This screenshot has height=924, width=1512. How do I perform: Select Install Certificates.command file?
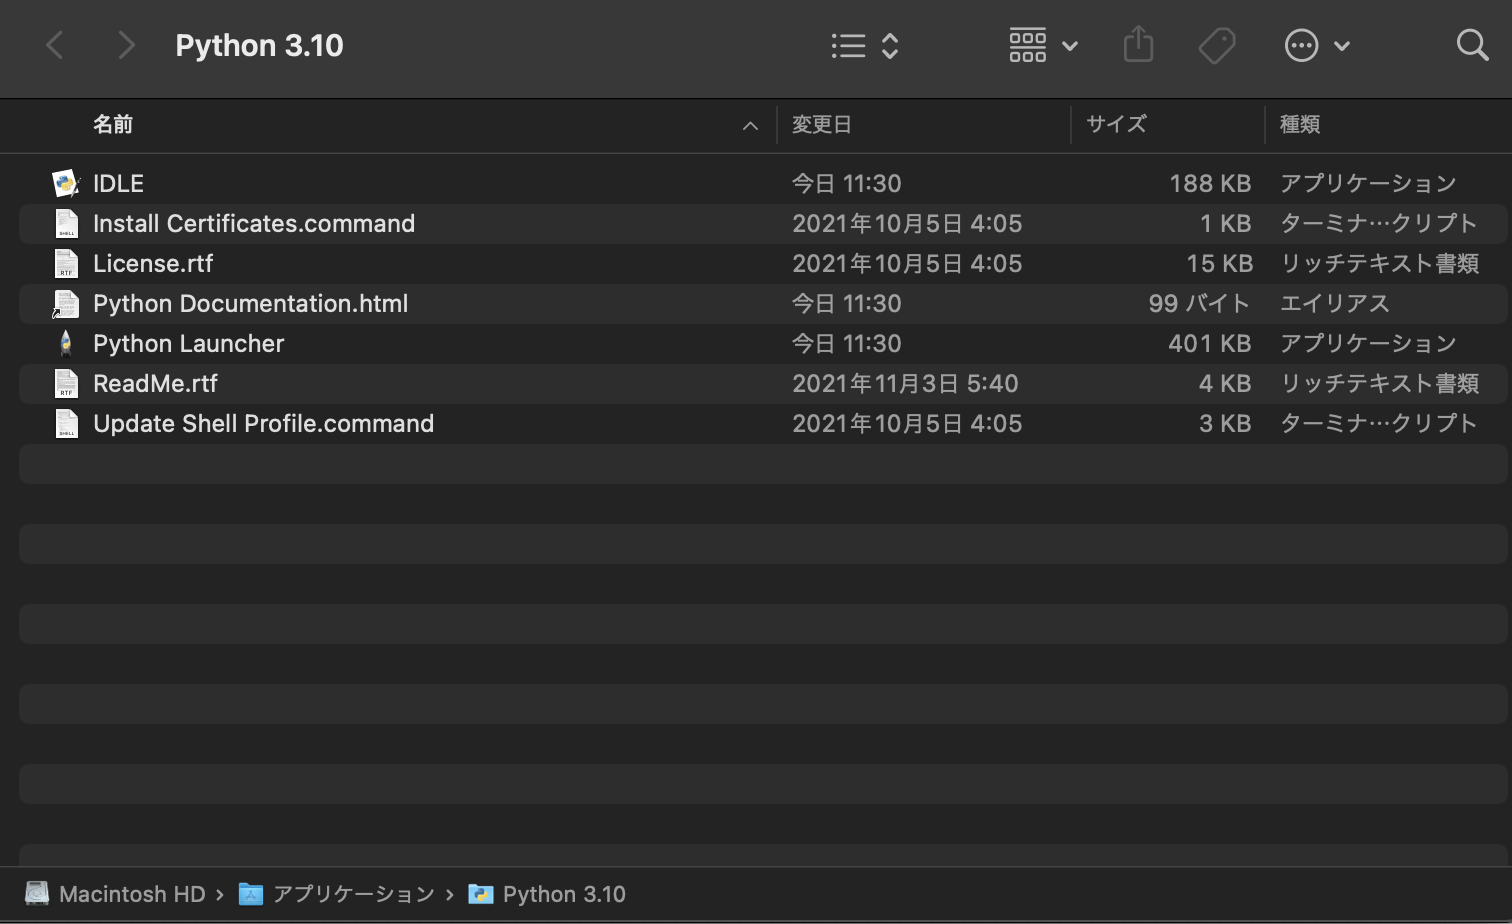click(x=254, y=224)
